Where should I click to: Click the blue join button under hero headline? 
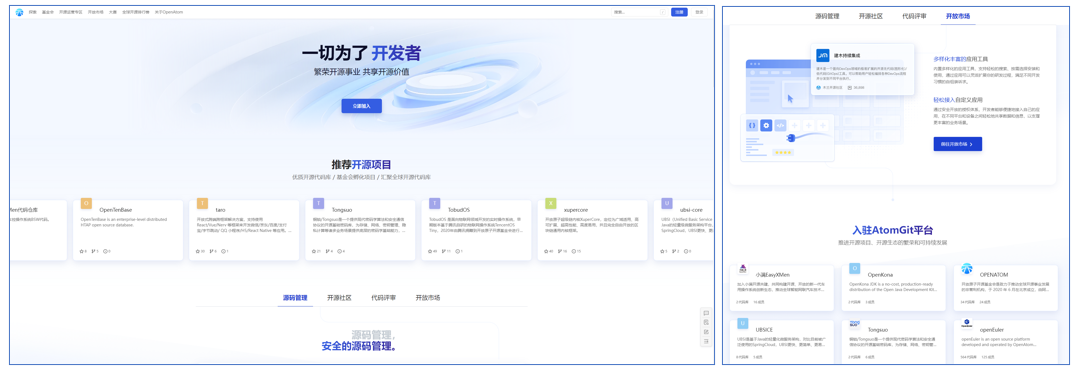click(x=361, y=106)
